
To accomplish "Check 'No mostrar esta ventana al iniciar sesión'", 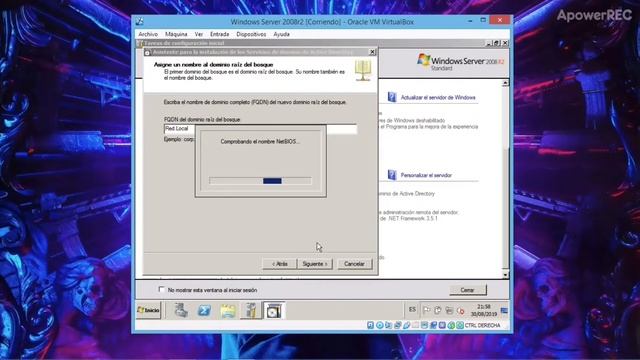I will pos(162,289).
